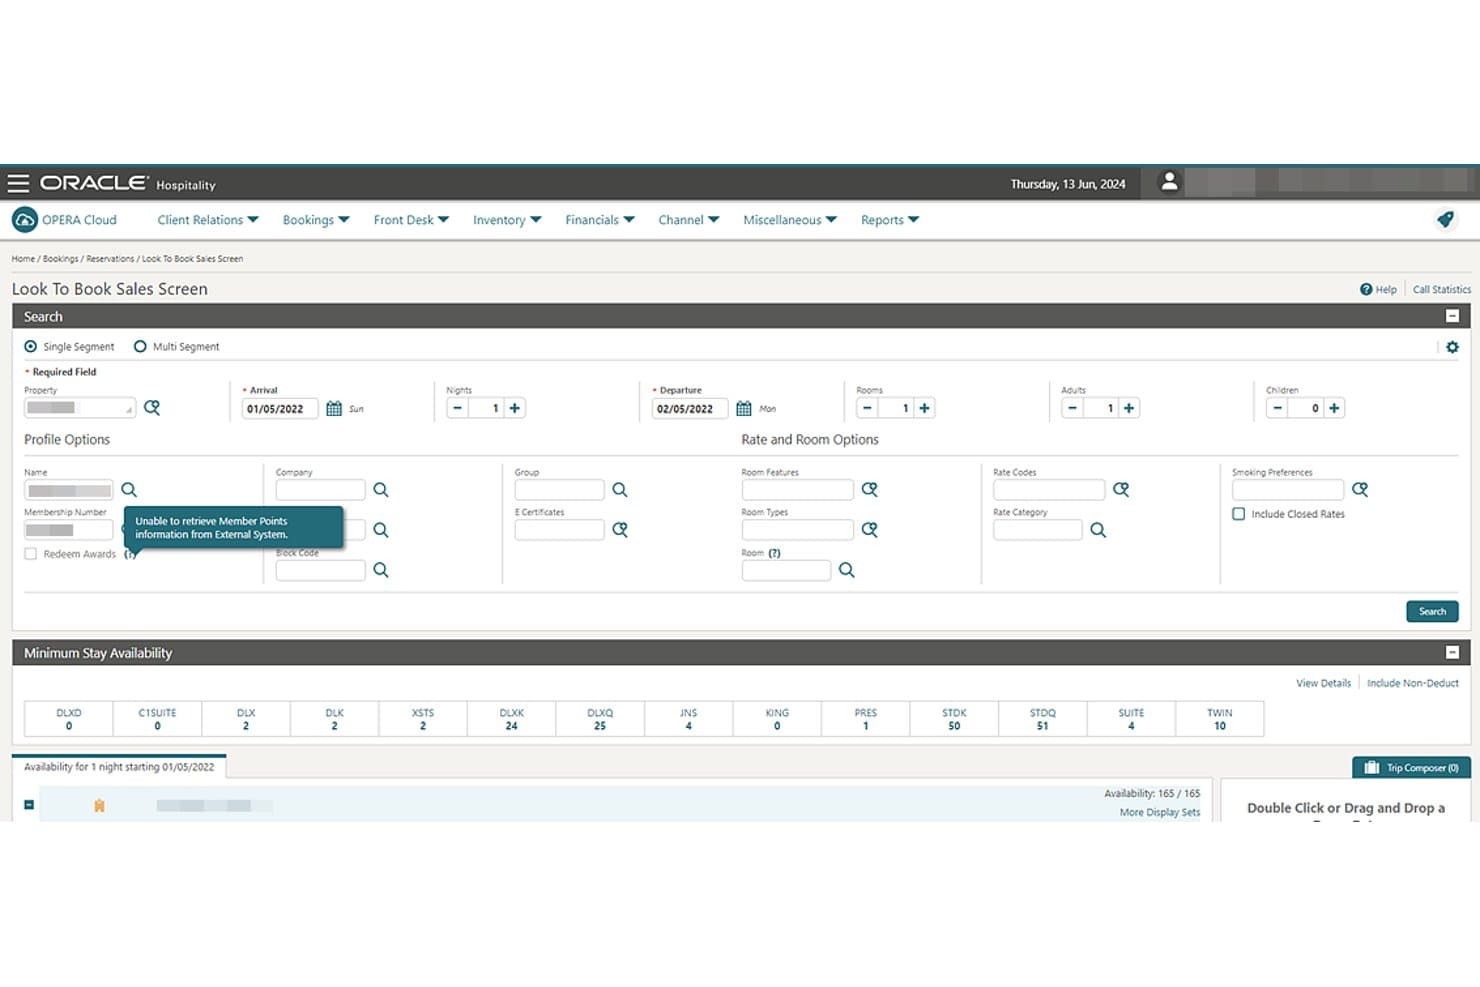Click Membership Number field
This screenshot has width=1480, height=987.
tap(68, 530)
